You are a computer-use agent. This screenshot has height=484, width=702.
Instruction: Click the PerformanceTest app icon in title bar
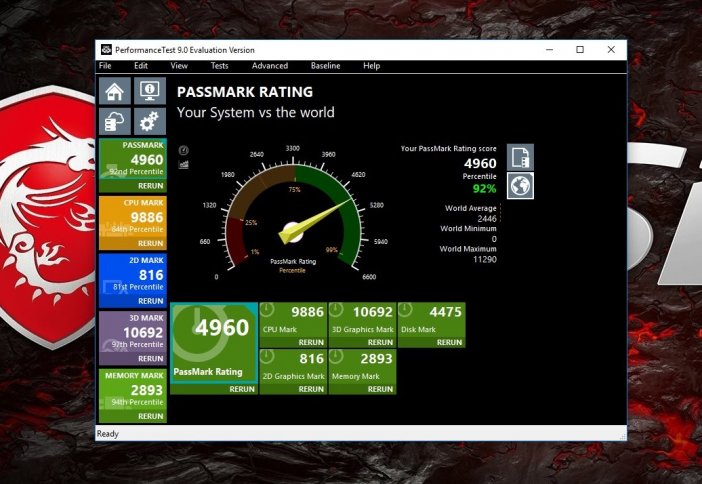click(x=106, y=50)
